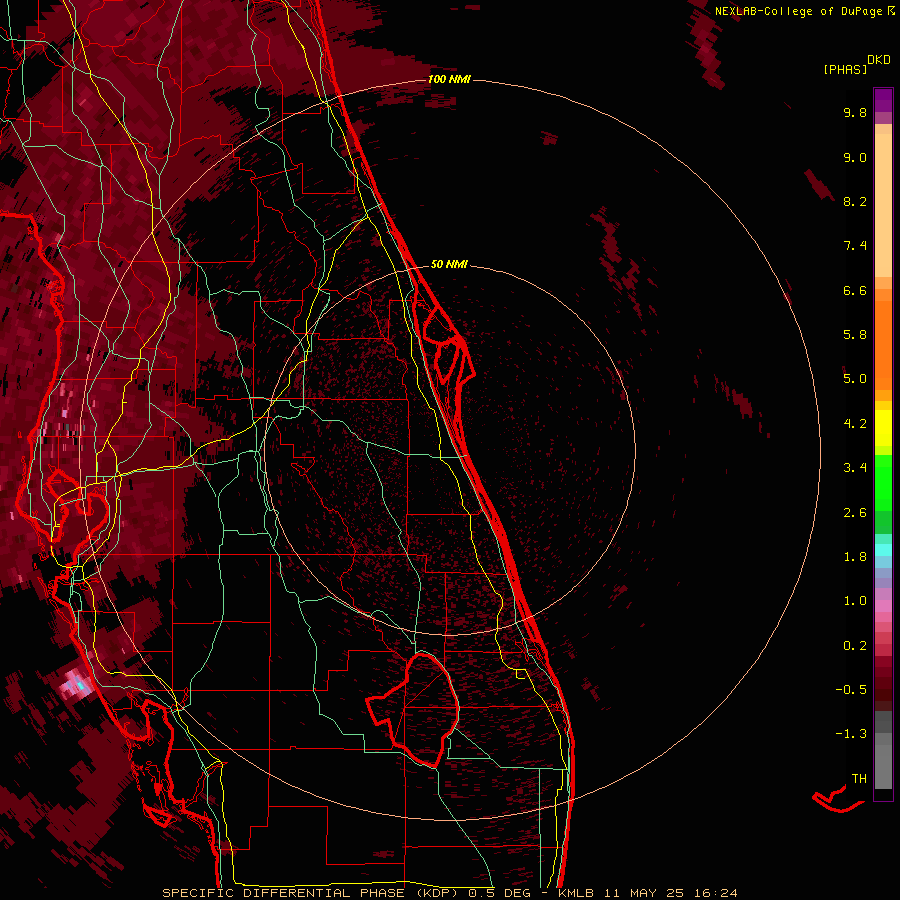Click the 0.5 DEG elevation text
The image size is (900, 900).
click(x=499, y=893)
